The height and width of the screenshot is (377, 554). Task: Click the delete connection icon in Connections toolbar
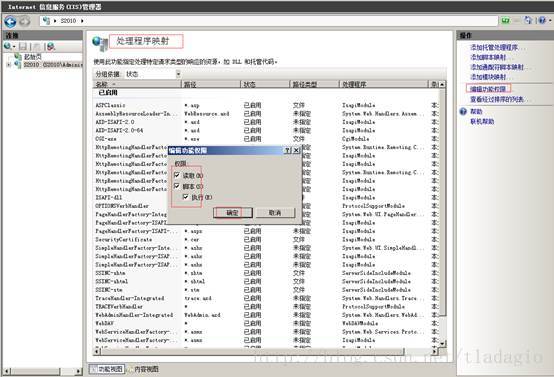tap(51, 46)
